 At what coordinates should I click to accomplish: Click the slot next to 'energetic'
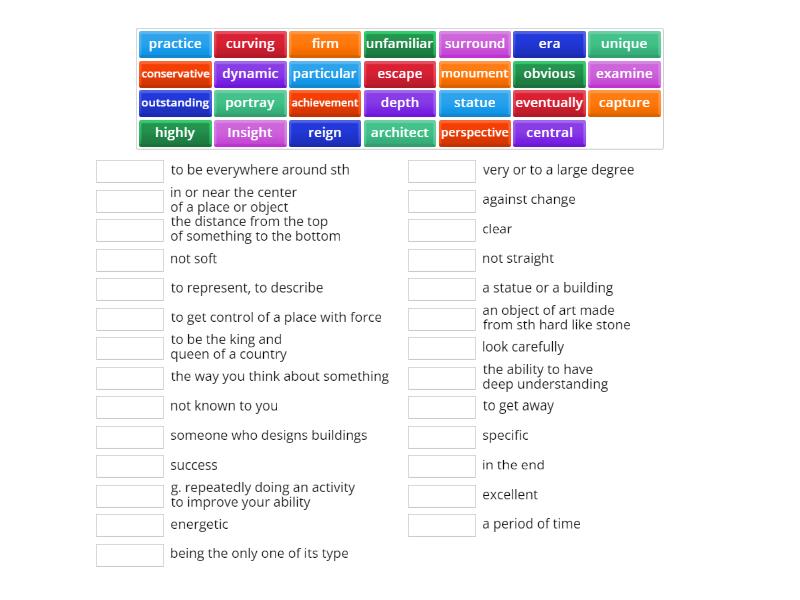point(129,523)
